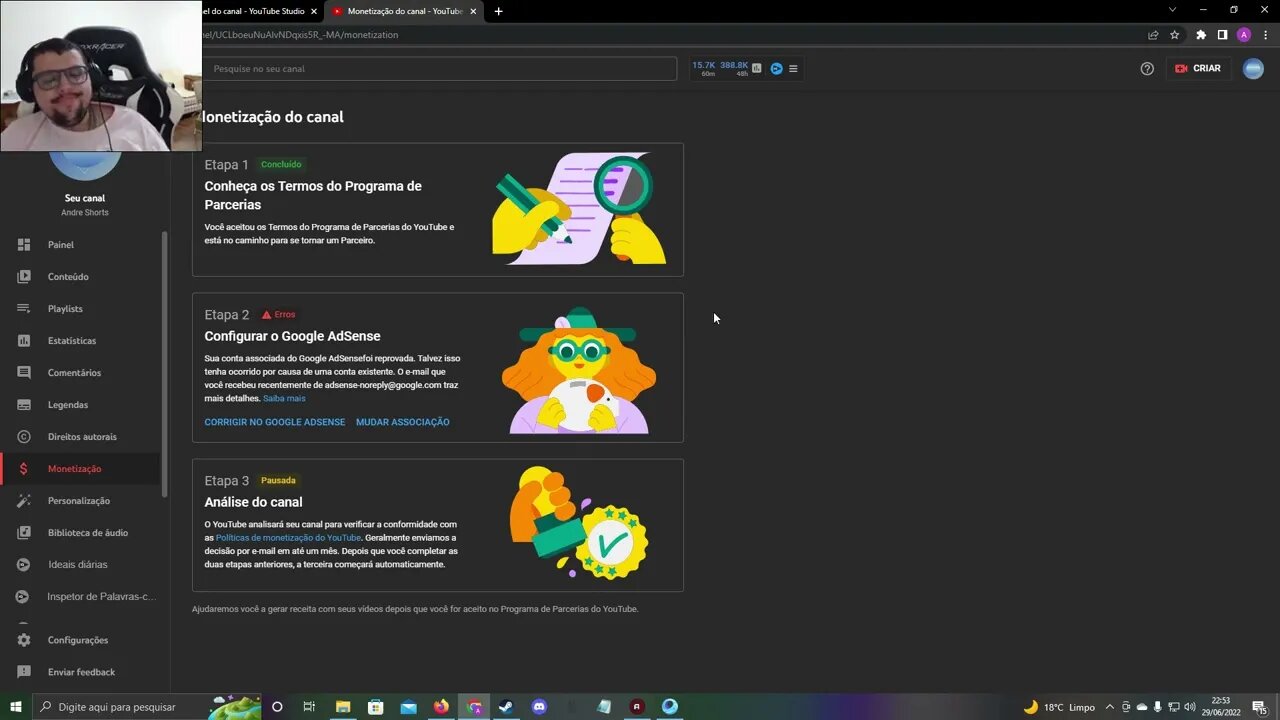1280x720 pixels.
Task: Open File Explorer from taskbar
Action: tap(343, 707)
